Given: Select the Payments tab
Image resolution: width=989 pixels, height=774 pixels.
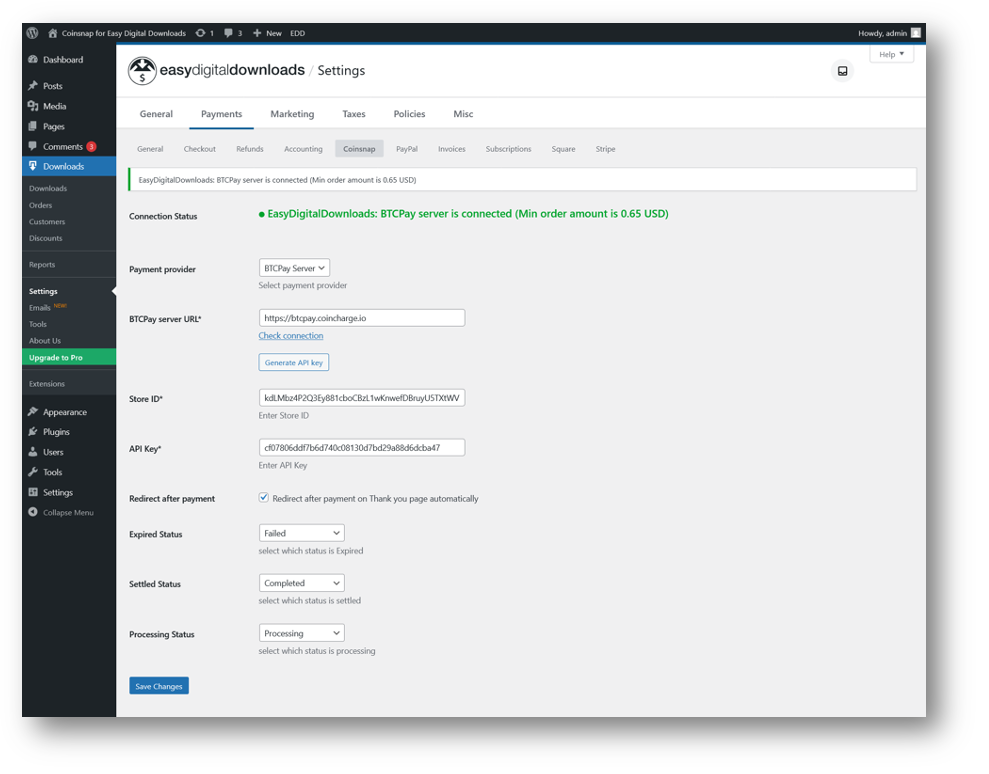Looking at the screenshot, I should click(221, 114).
